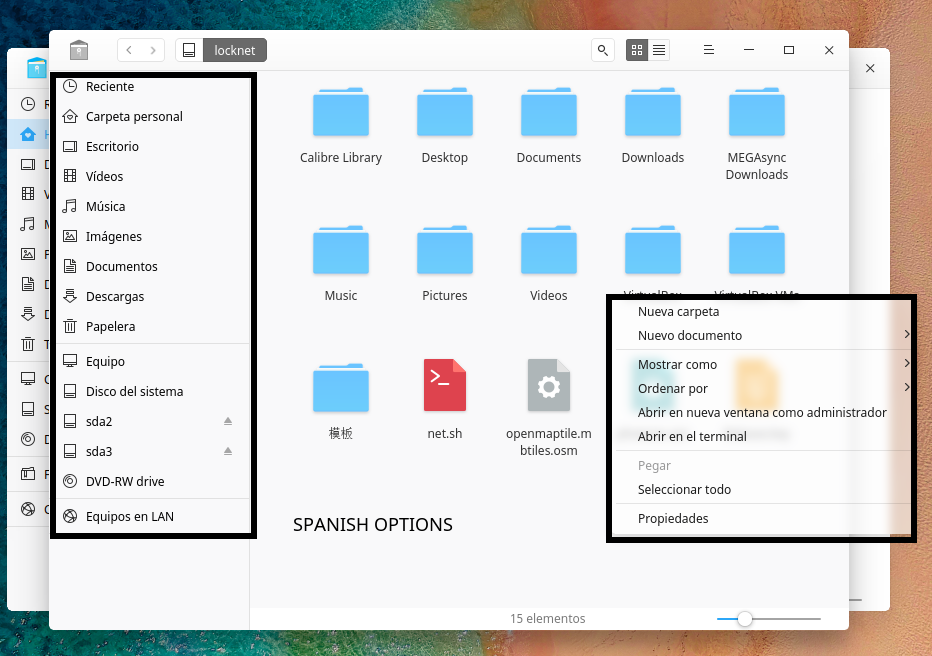Open the hamburger menu
Screen dimensions: 932x656
[709, 51]
